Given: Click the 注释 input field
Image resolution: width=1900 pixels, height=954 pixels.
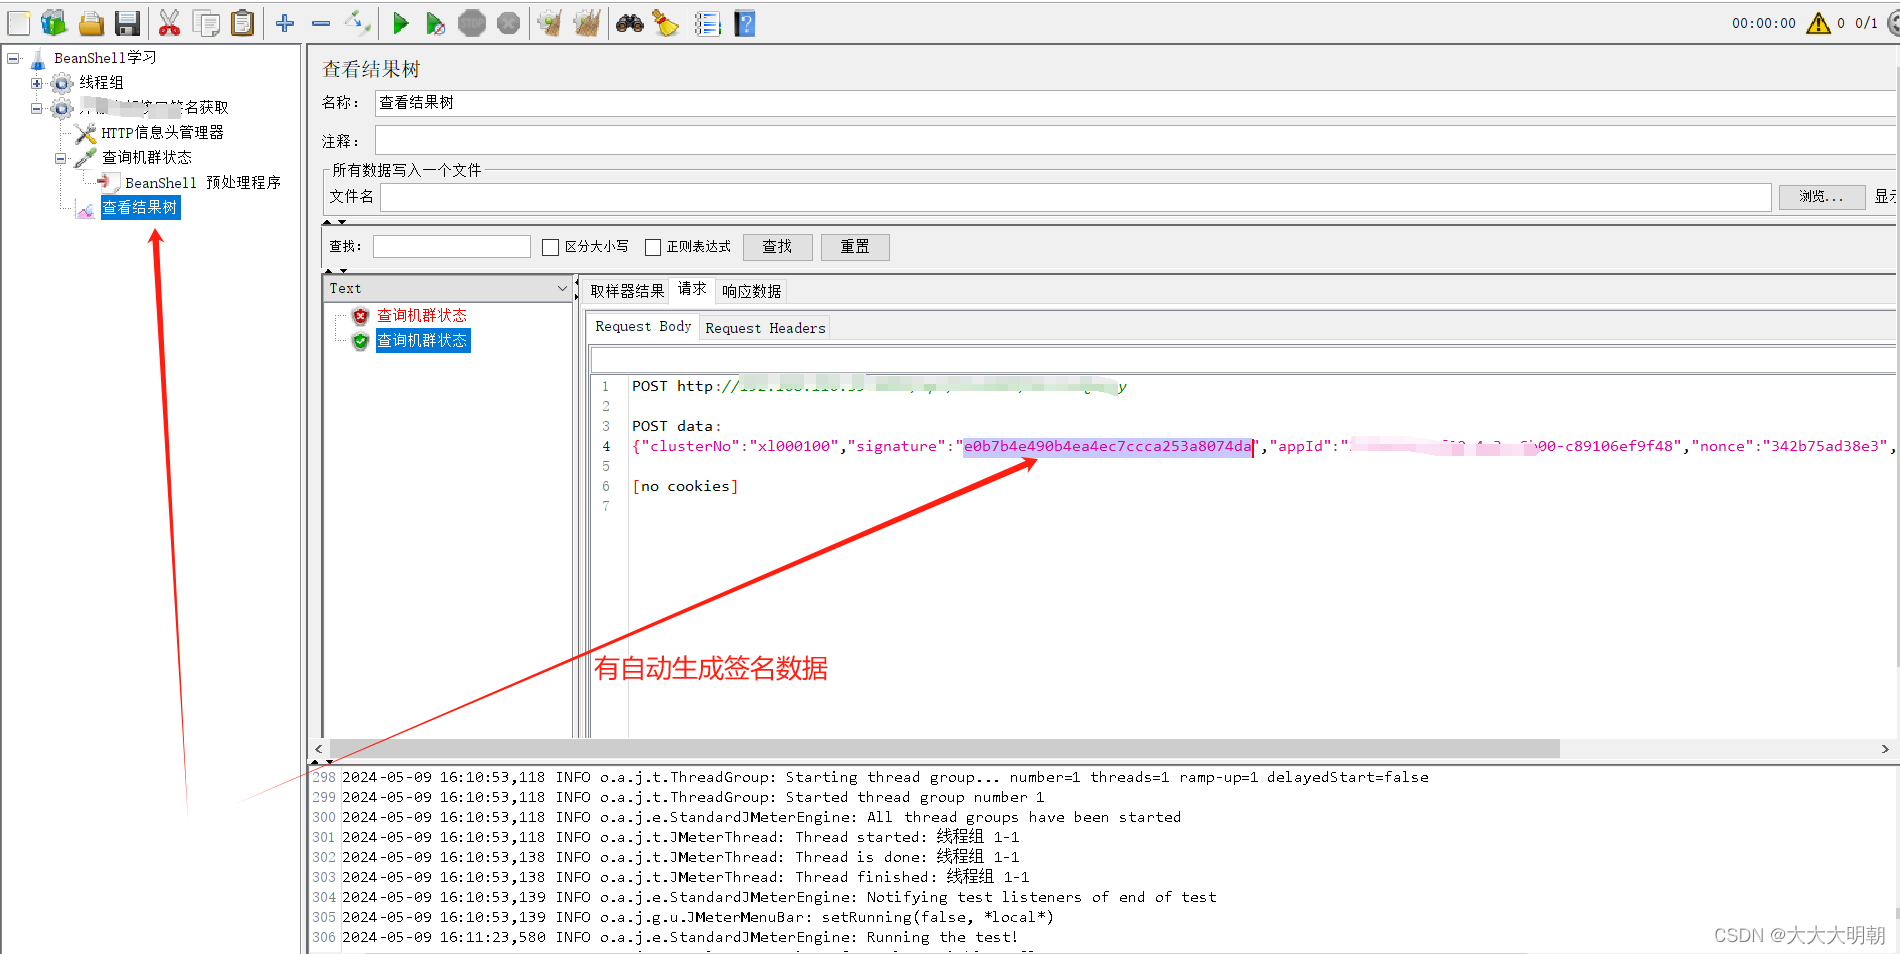Looking at the screenshot, I should [x=1135, y=141].
